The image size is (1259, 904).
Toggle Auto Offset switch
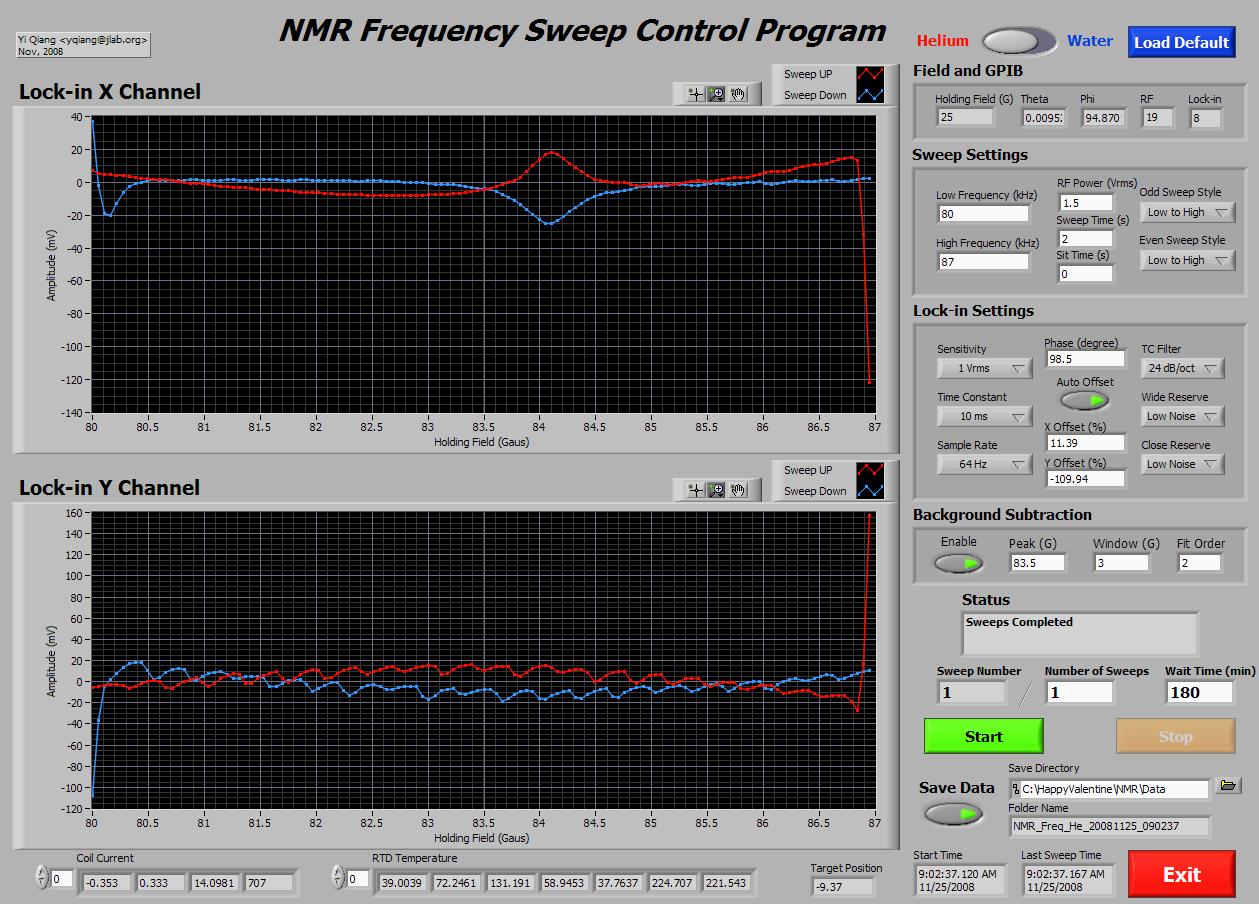[x=1085, y=400]
